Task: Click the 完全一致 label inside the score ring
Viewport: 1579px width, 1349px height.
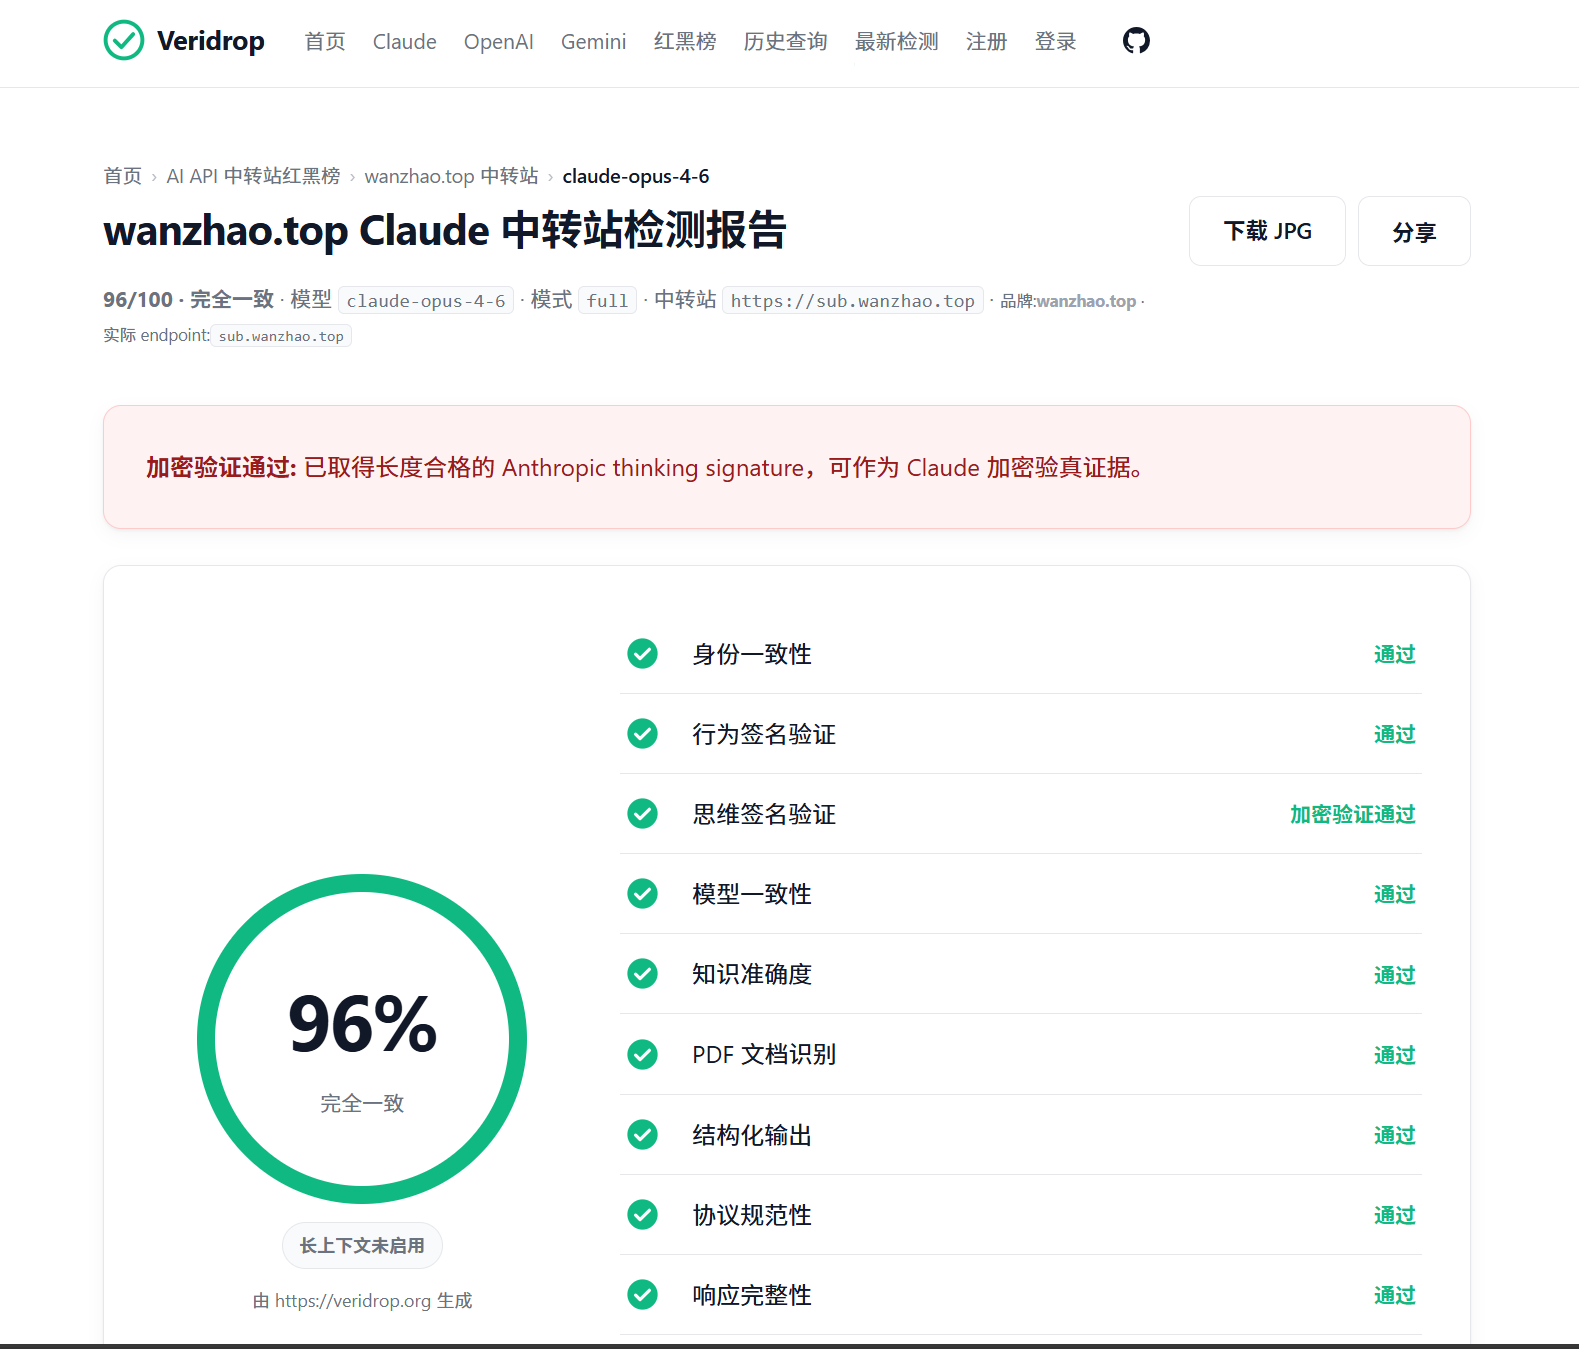Action: coord(362,1103)
